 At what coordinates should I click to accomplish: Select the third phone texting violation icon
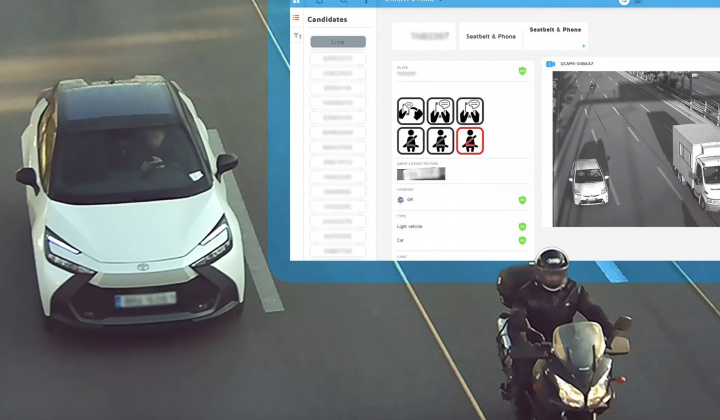(470, 111)
